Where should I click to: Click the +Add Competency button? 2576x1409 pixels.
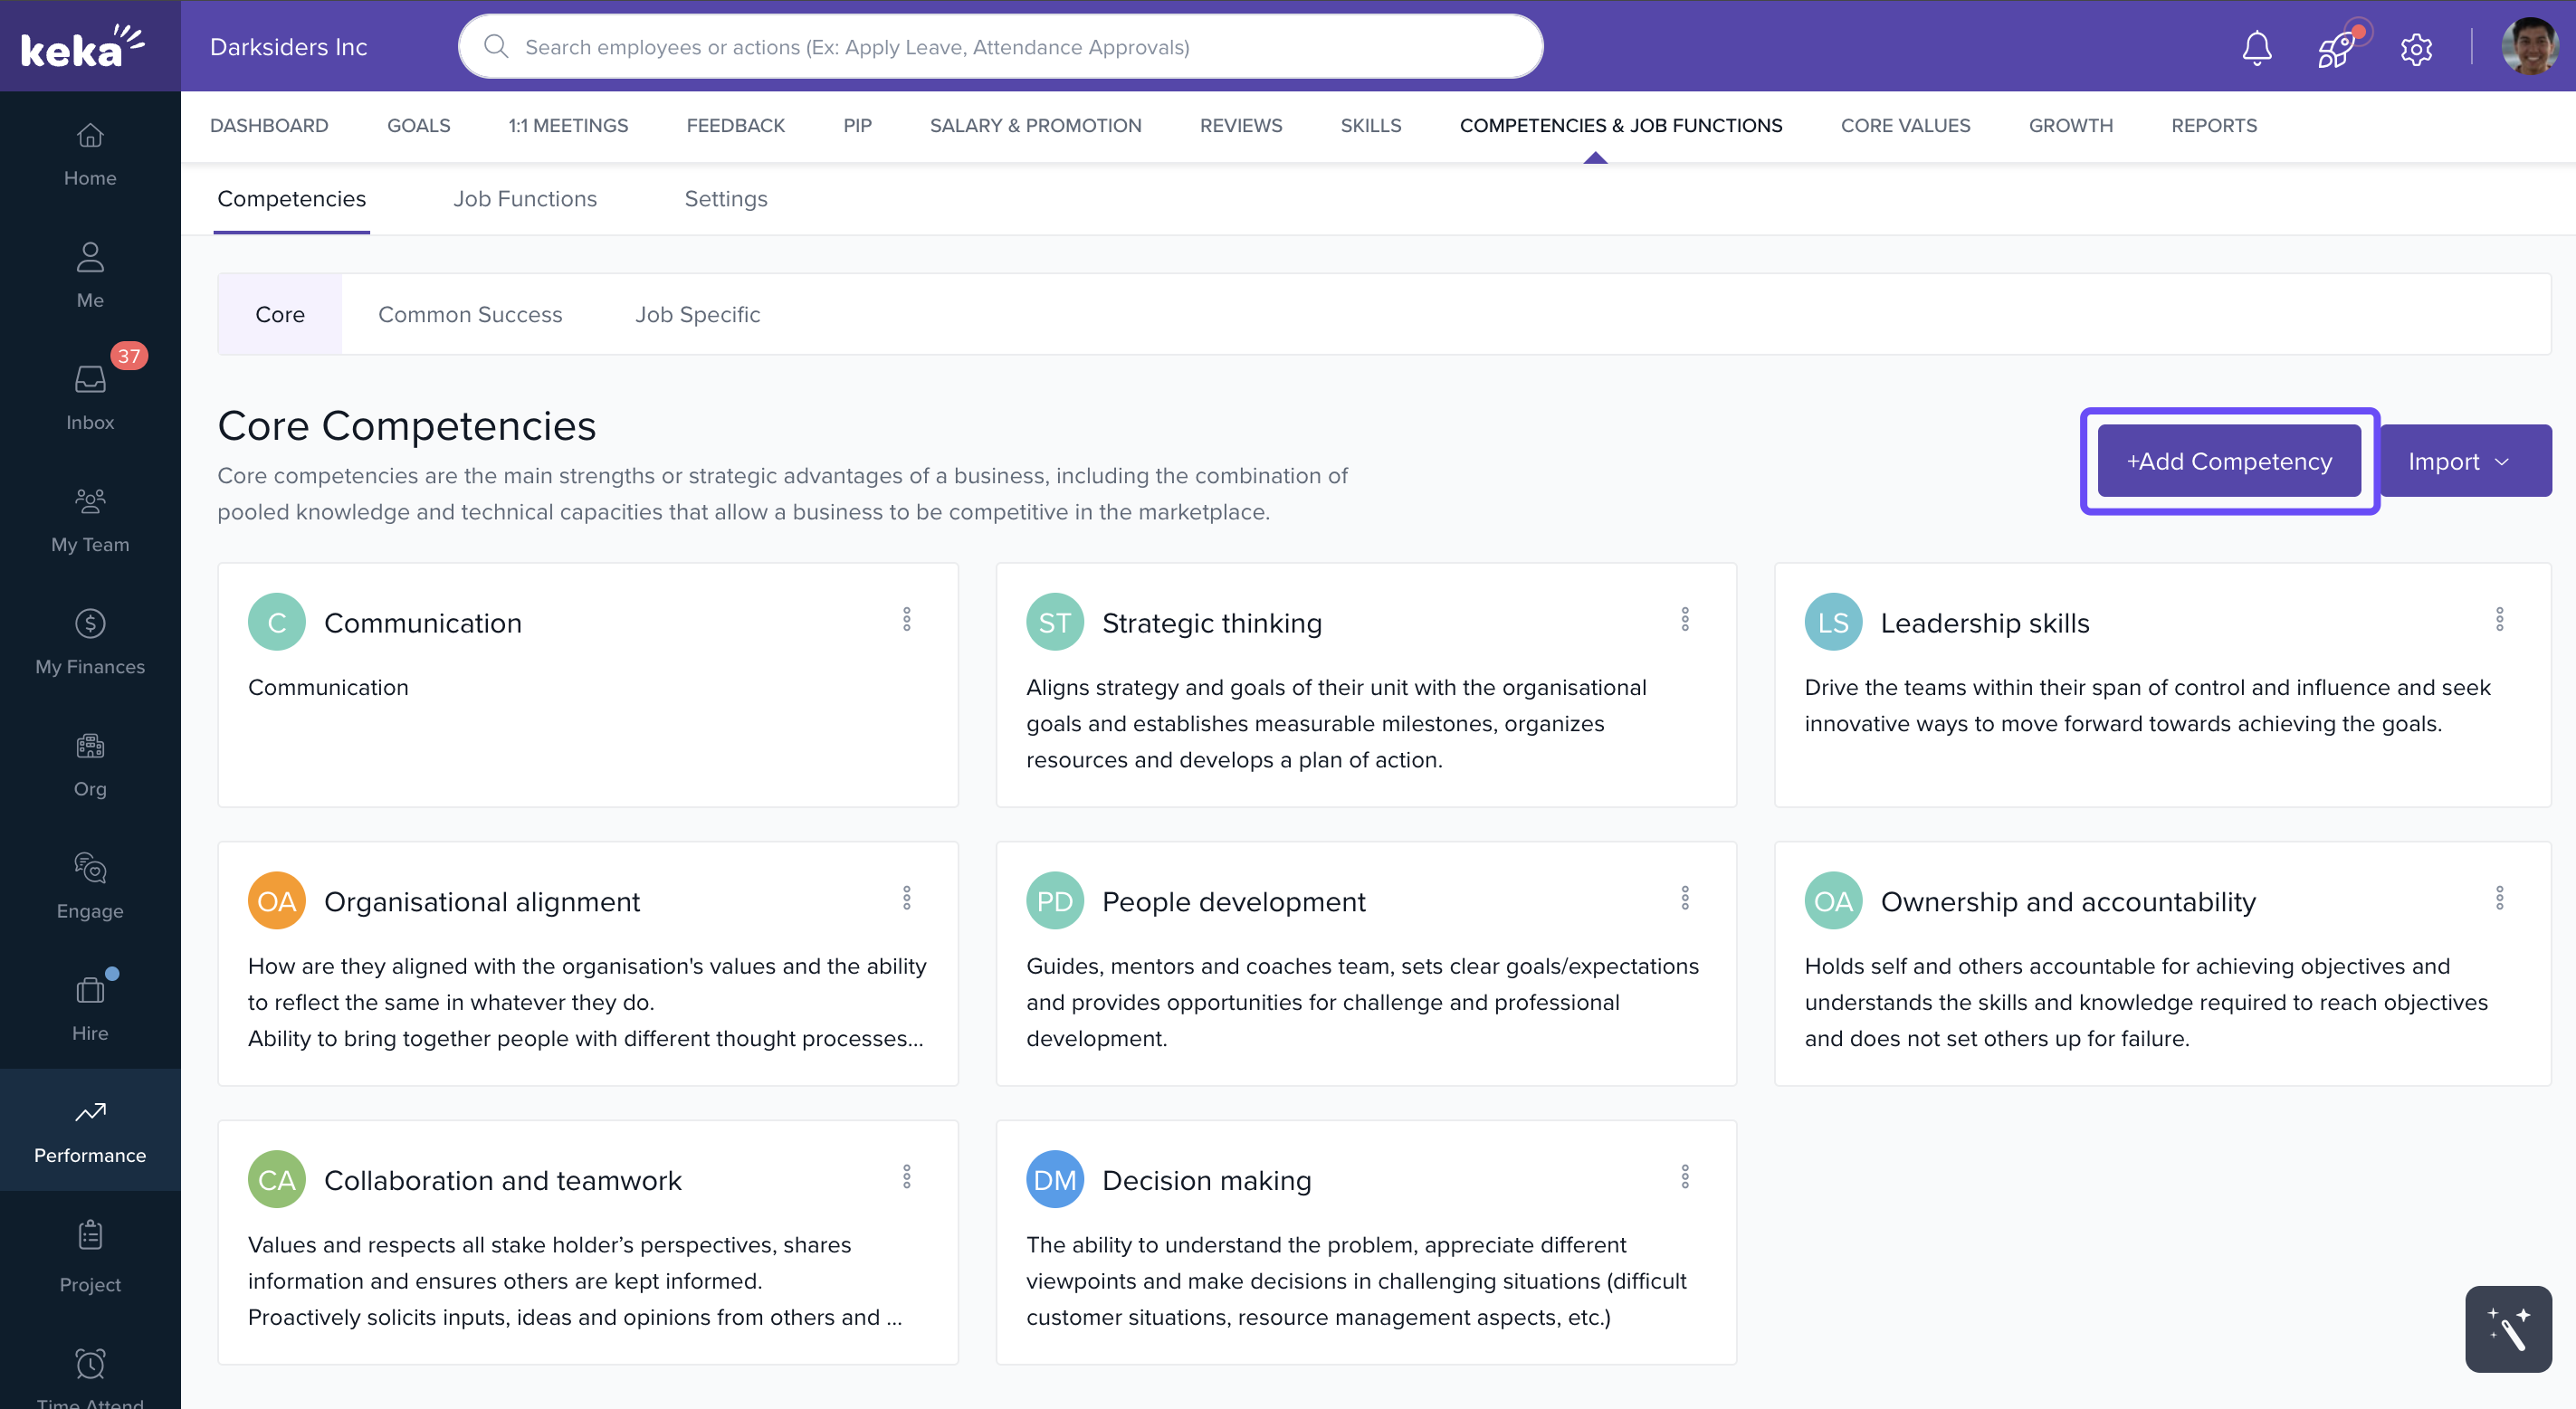point(2228,461)
